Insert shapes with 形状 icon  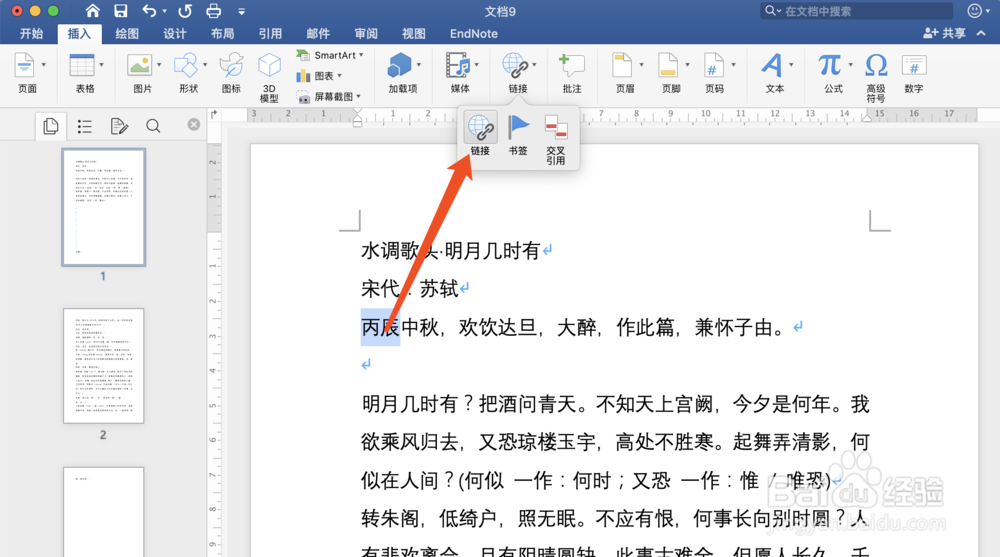pos(186,66)
